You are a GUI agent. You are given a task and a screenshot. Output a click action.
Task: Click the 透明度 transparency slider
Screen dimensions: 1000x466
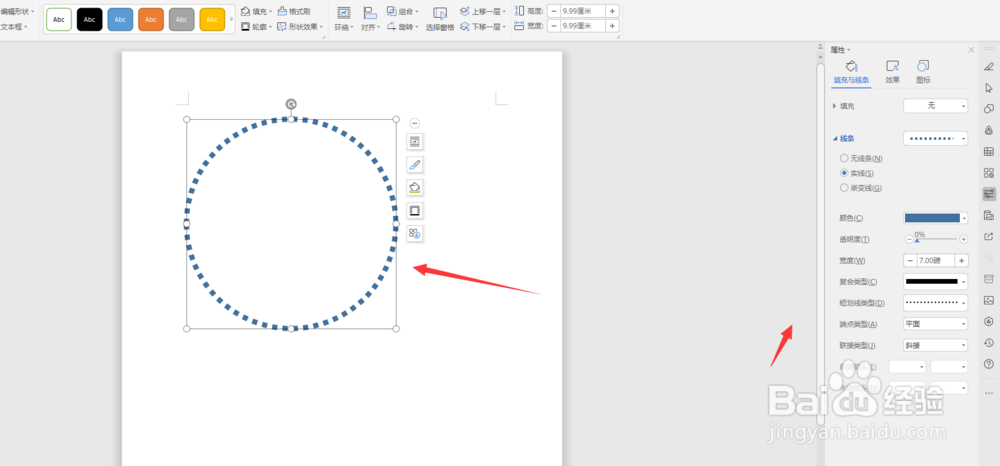(936, 239)
